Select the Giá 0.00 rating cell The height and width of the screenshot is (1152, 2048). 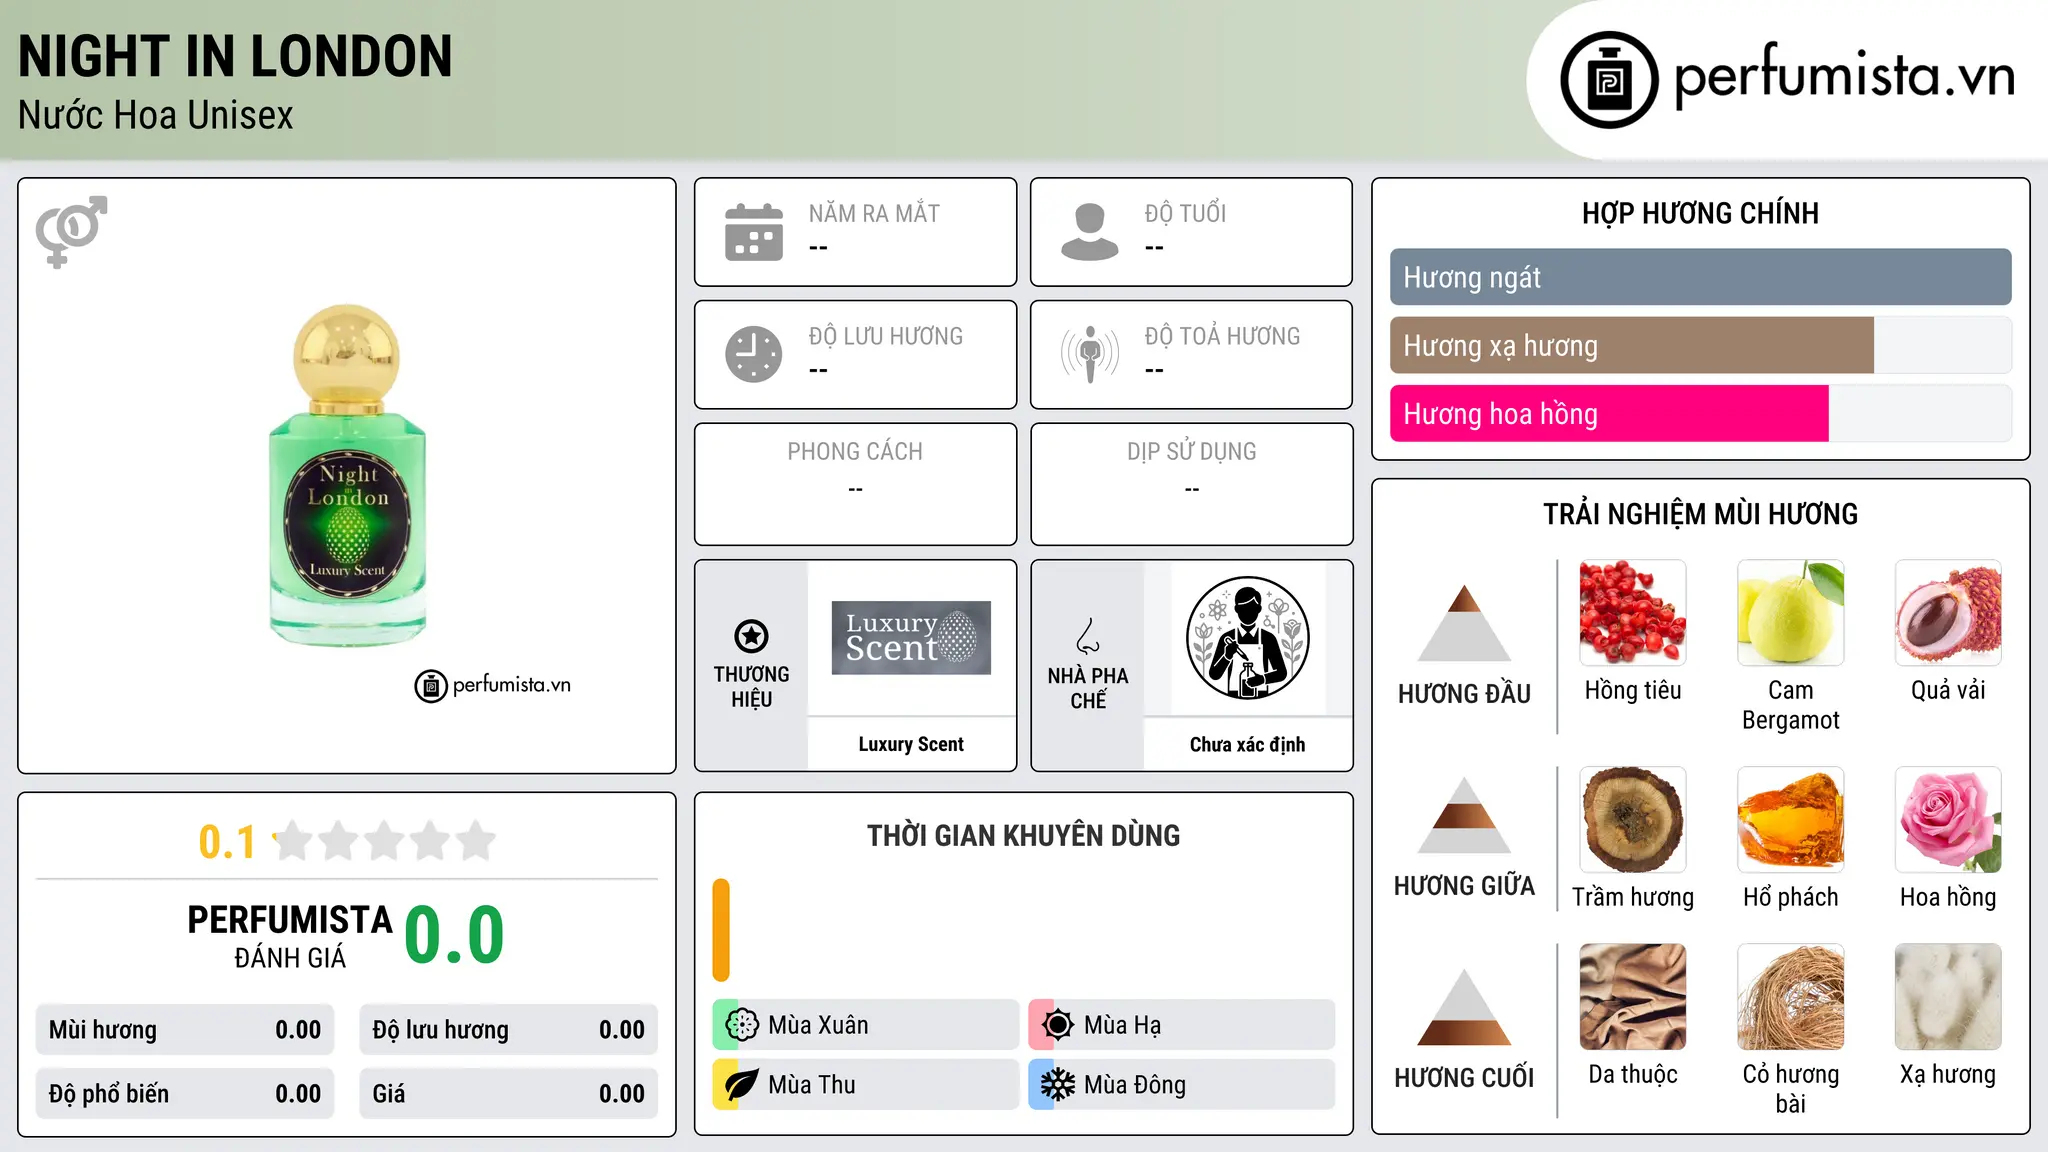[x=508, y=1094]
